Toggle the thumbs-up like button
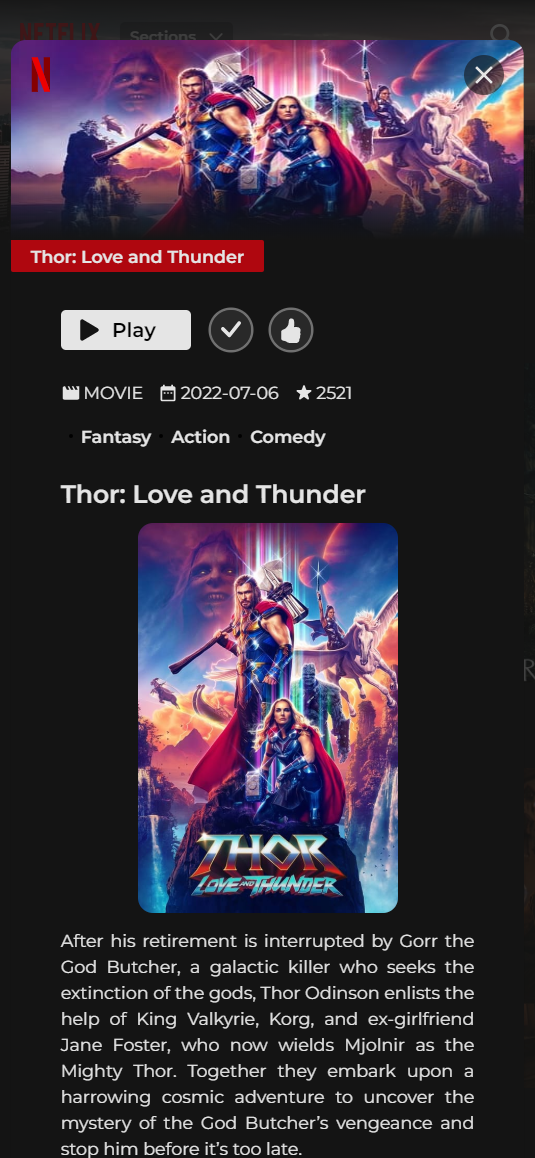The height and width of the screenshot is (1158, 535). coord(291,330)
